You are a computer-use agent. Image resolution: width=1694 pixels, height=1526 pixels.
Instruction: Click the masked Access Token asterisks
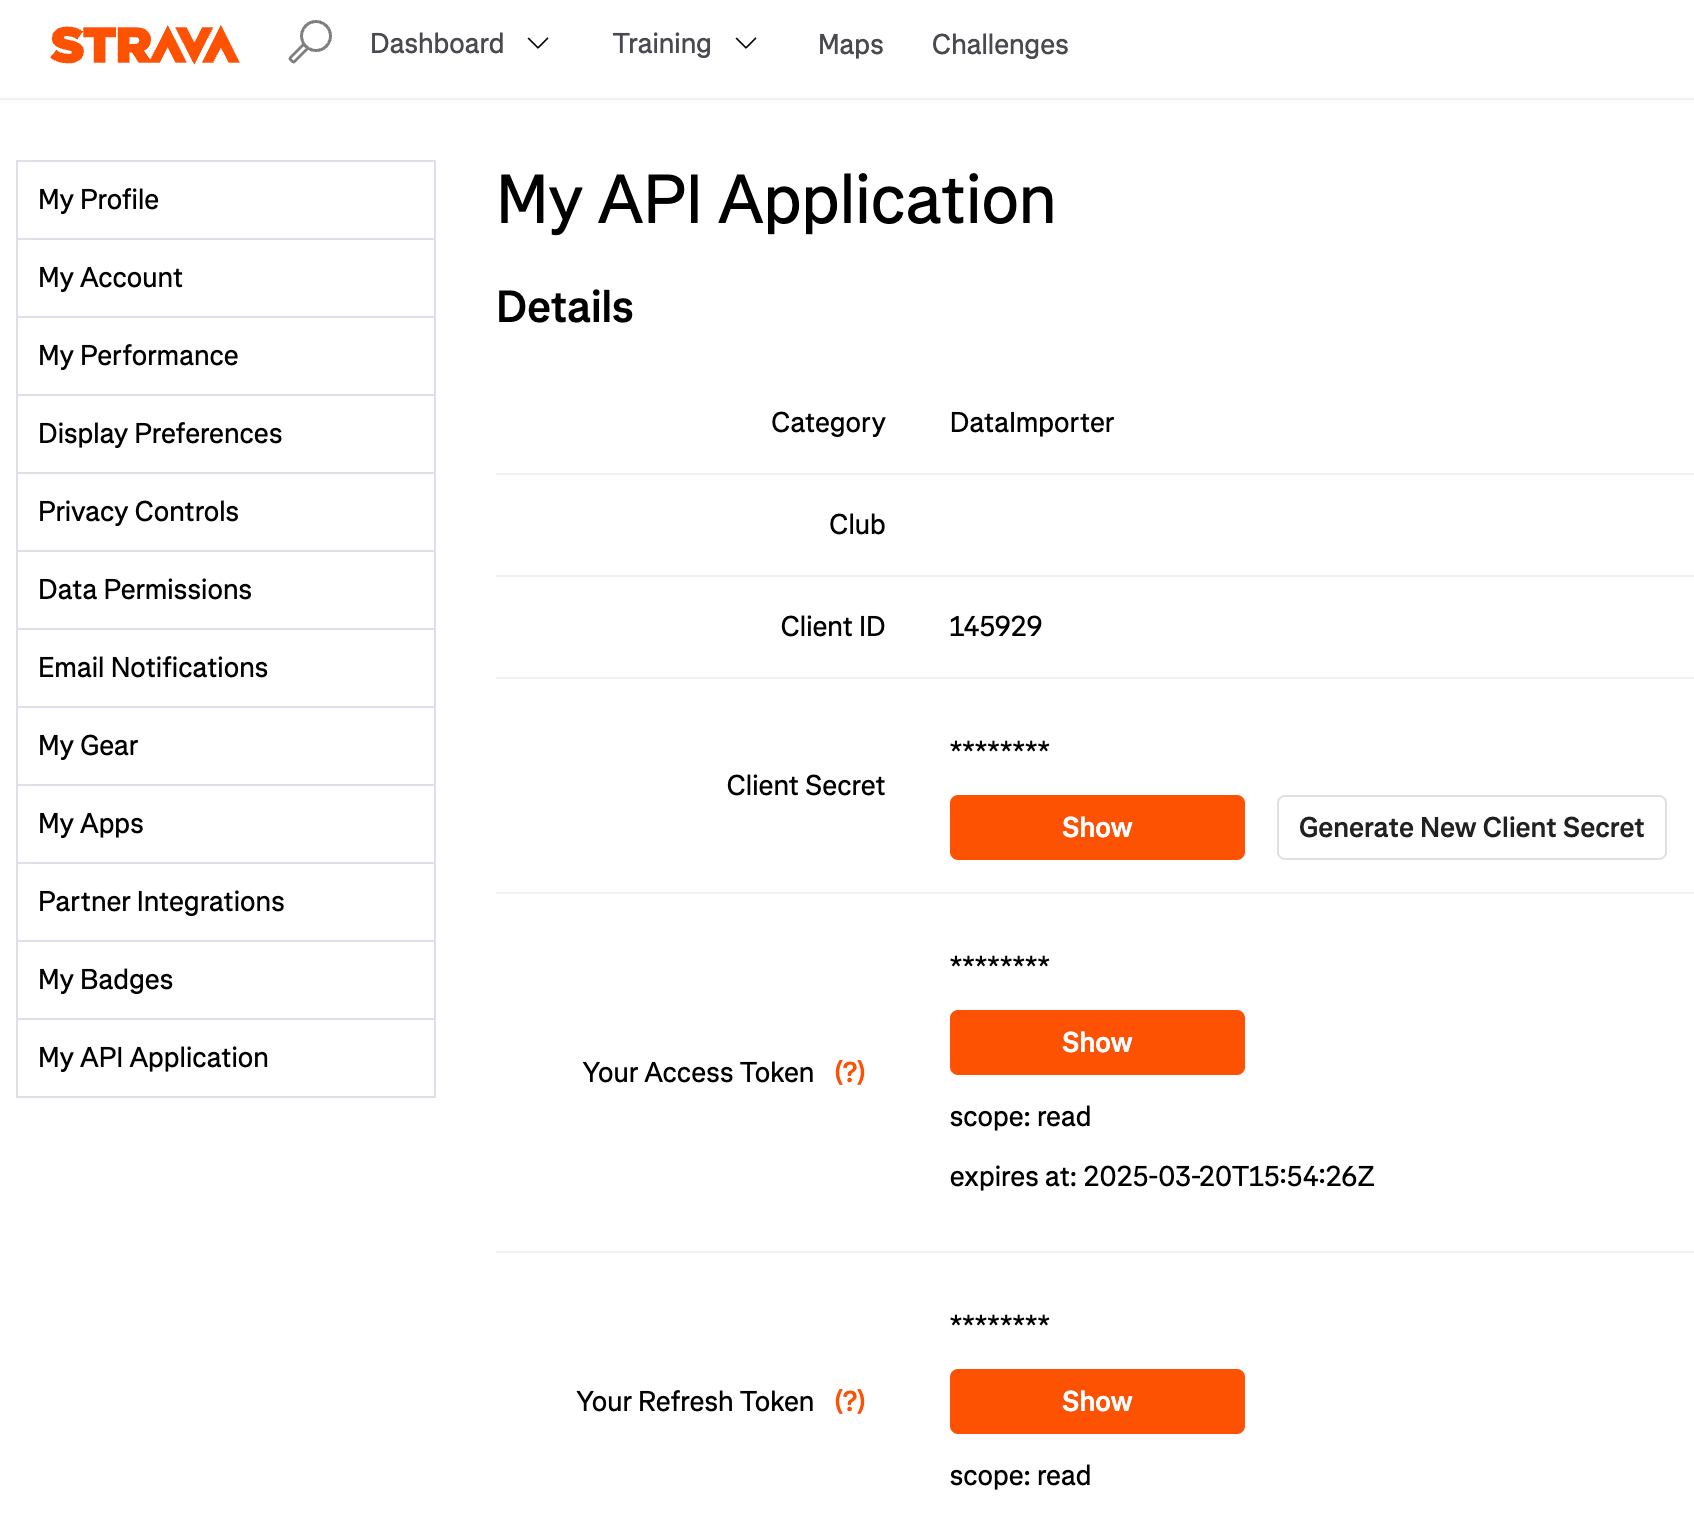999,963
